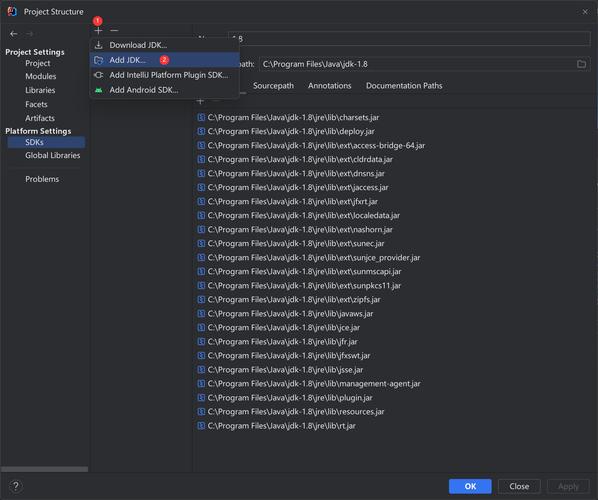Select the javaws.jar entry
The width and height of the screenshot is (598, 500).
tap(285, 314)
